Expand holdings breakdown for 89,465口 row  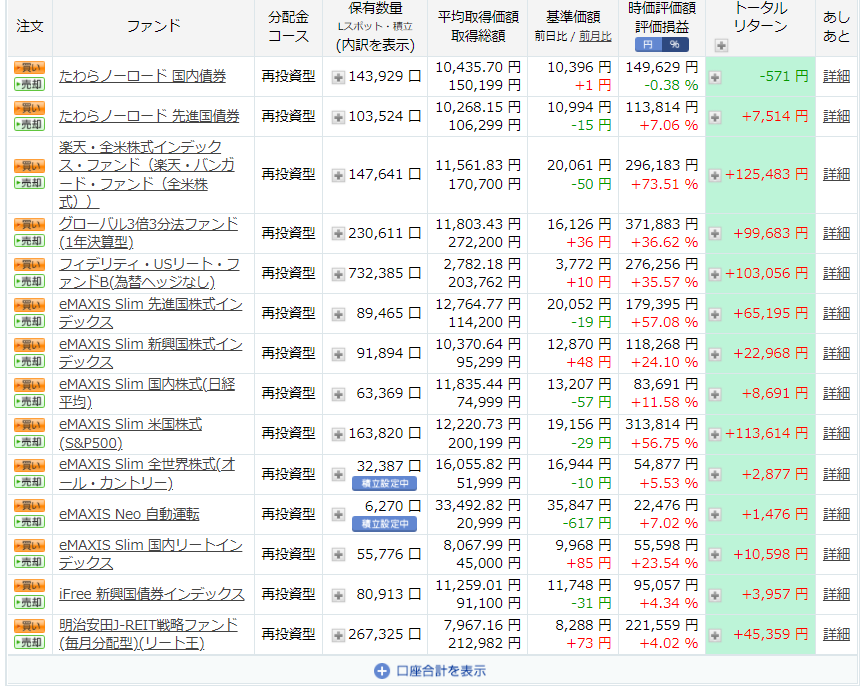[338, 314]
